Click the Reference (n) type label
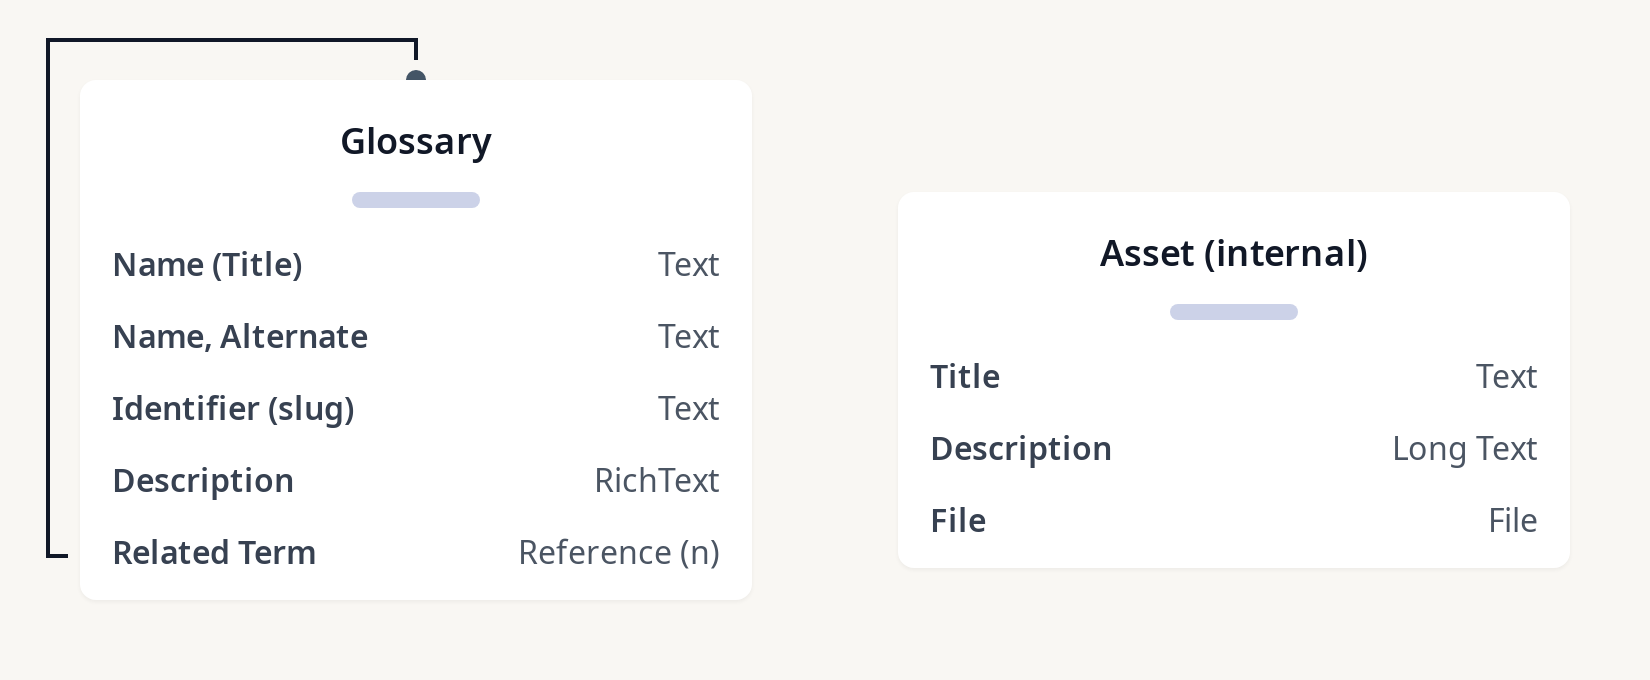1650x680 pixels. [x=618, y=553]
